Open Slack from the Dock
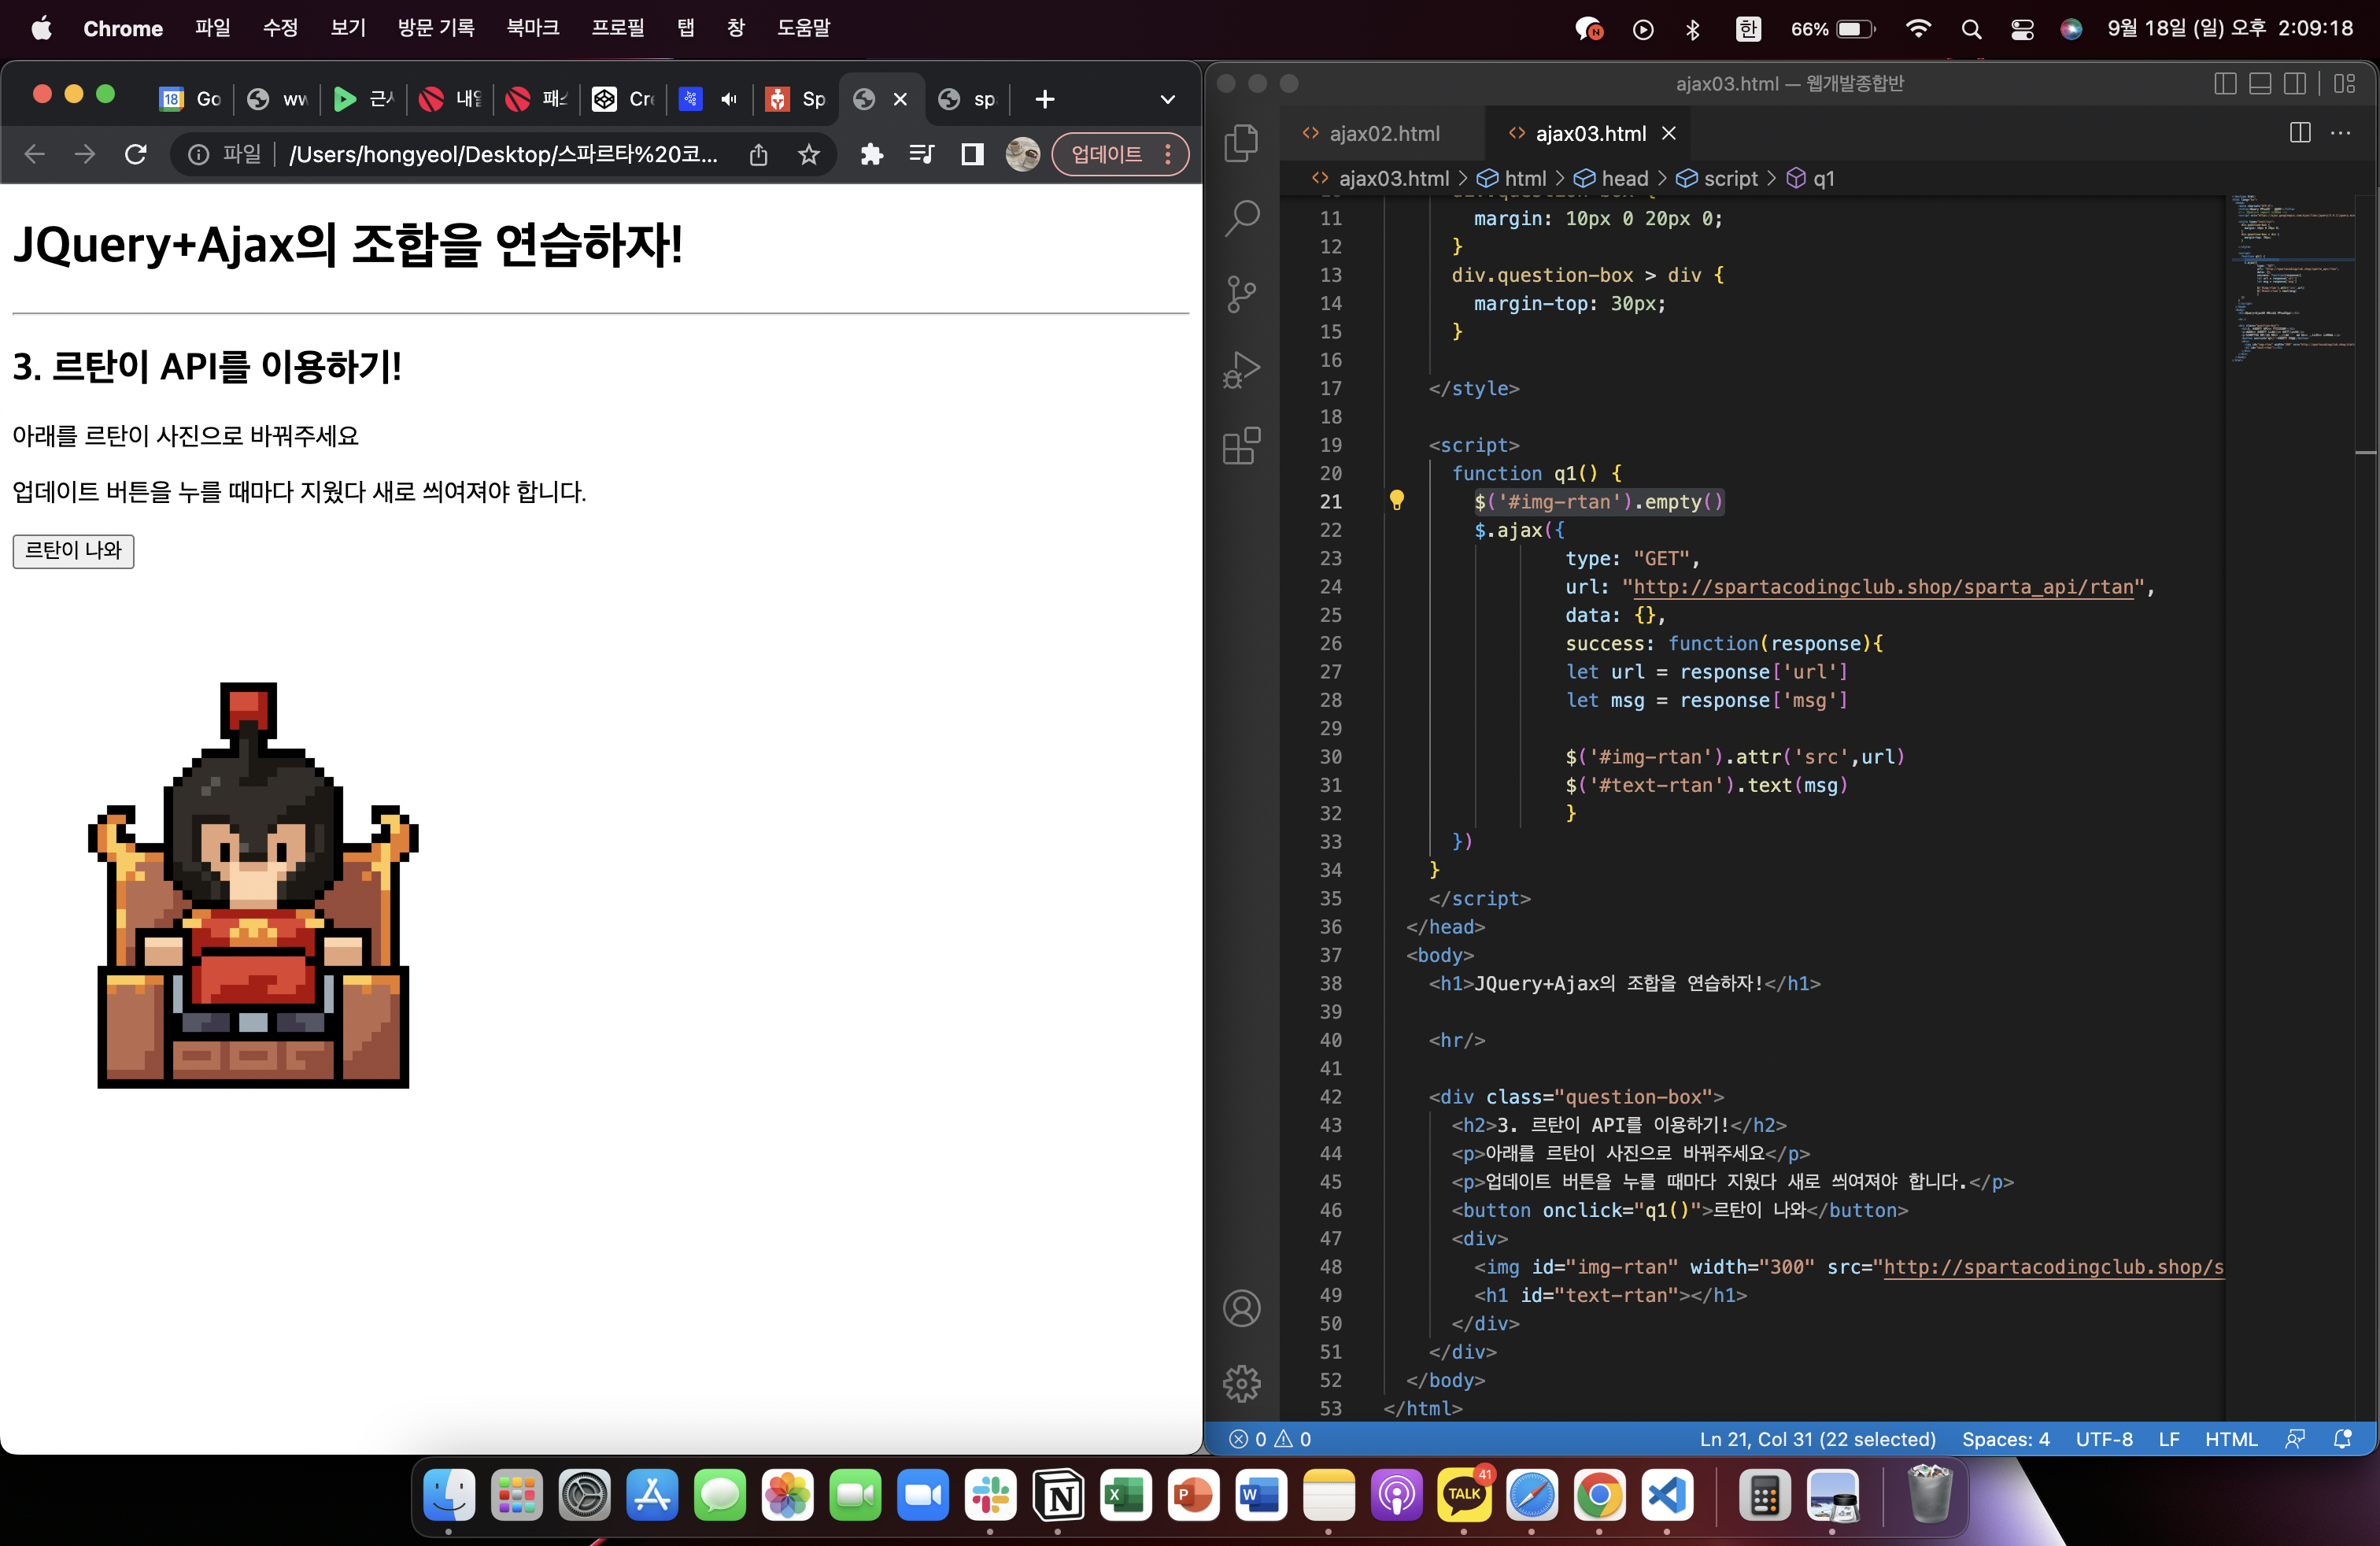 [990, 1495]
